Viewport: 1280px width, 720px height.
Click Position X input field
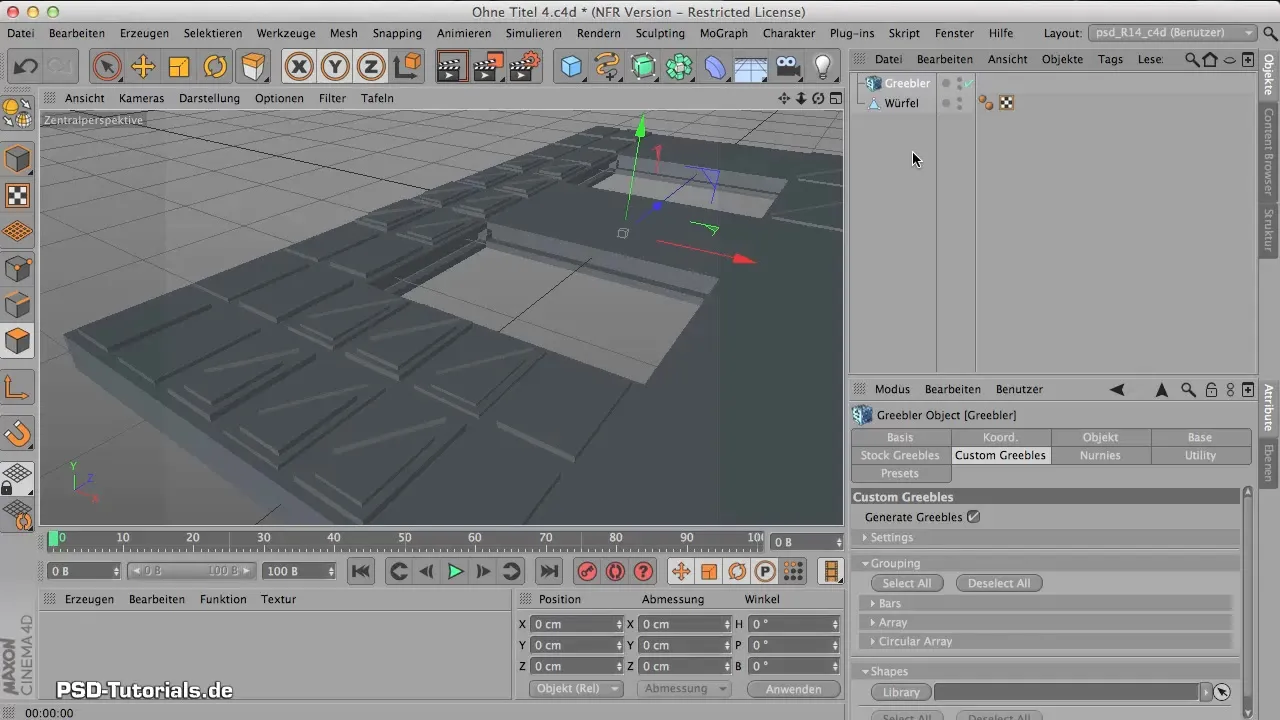tap(577, 623)
